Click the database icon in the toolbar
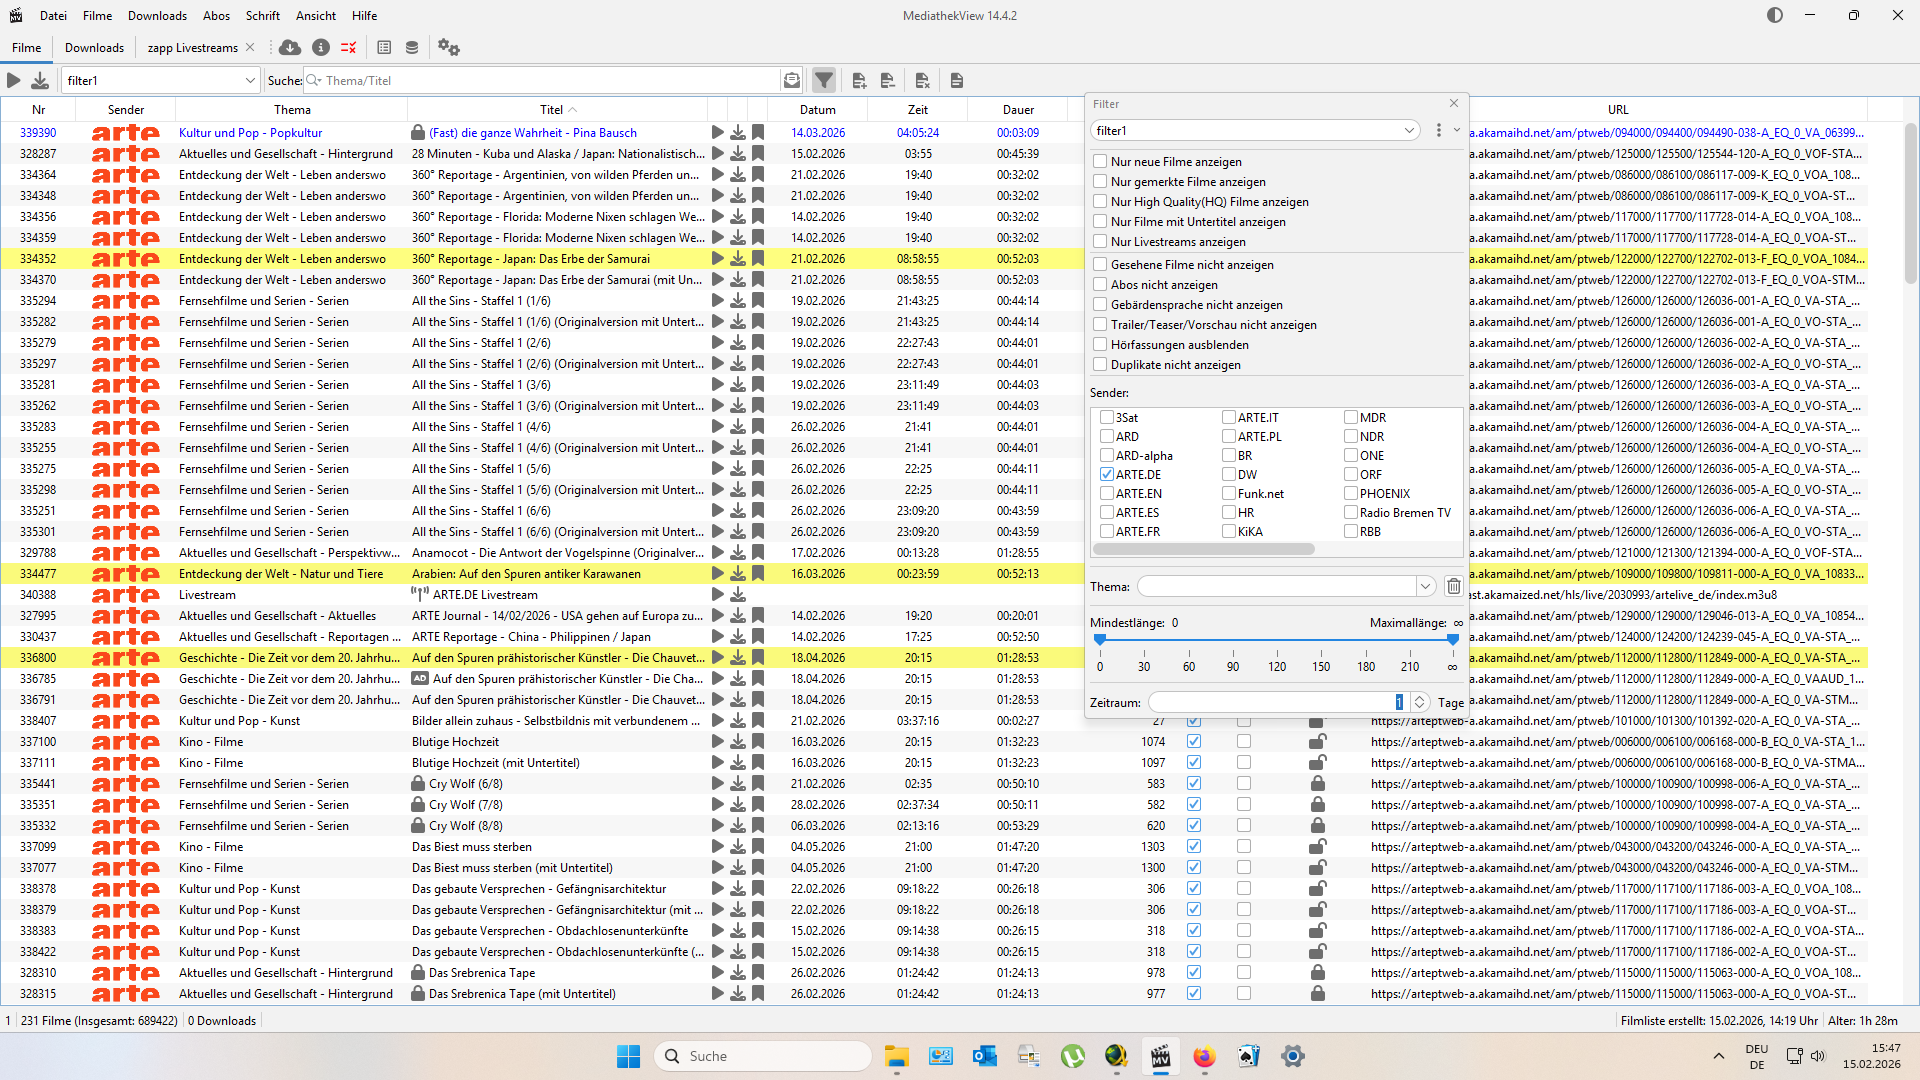 coord(412,47)
